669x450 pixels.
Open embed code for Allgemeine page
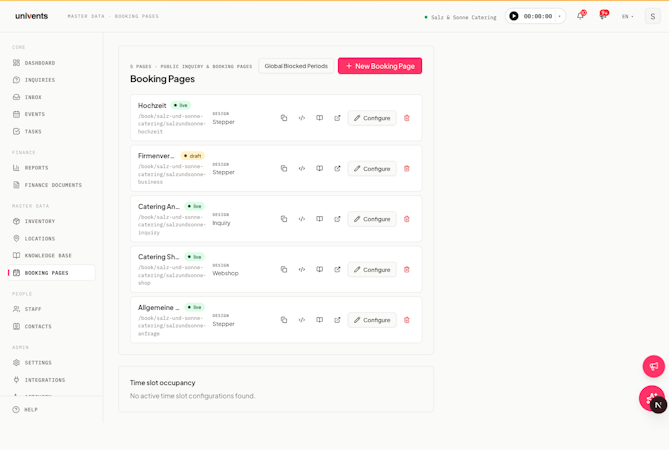(302, 320)
